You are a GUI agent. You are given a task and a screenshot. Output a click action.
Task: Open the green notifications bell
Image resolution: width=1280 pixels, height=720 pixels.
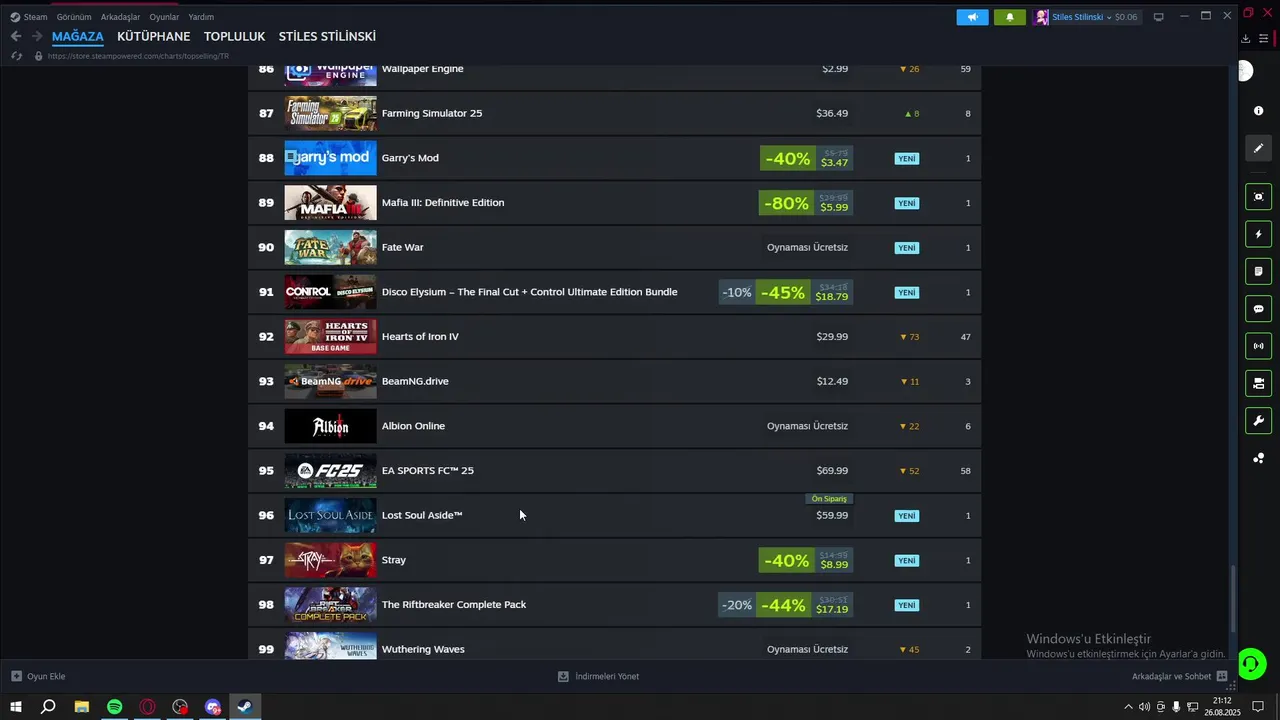point(1009,17)
